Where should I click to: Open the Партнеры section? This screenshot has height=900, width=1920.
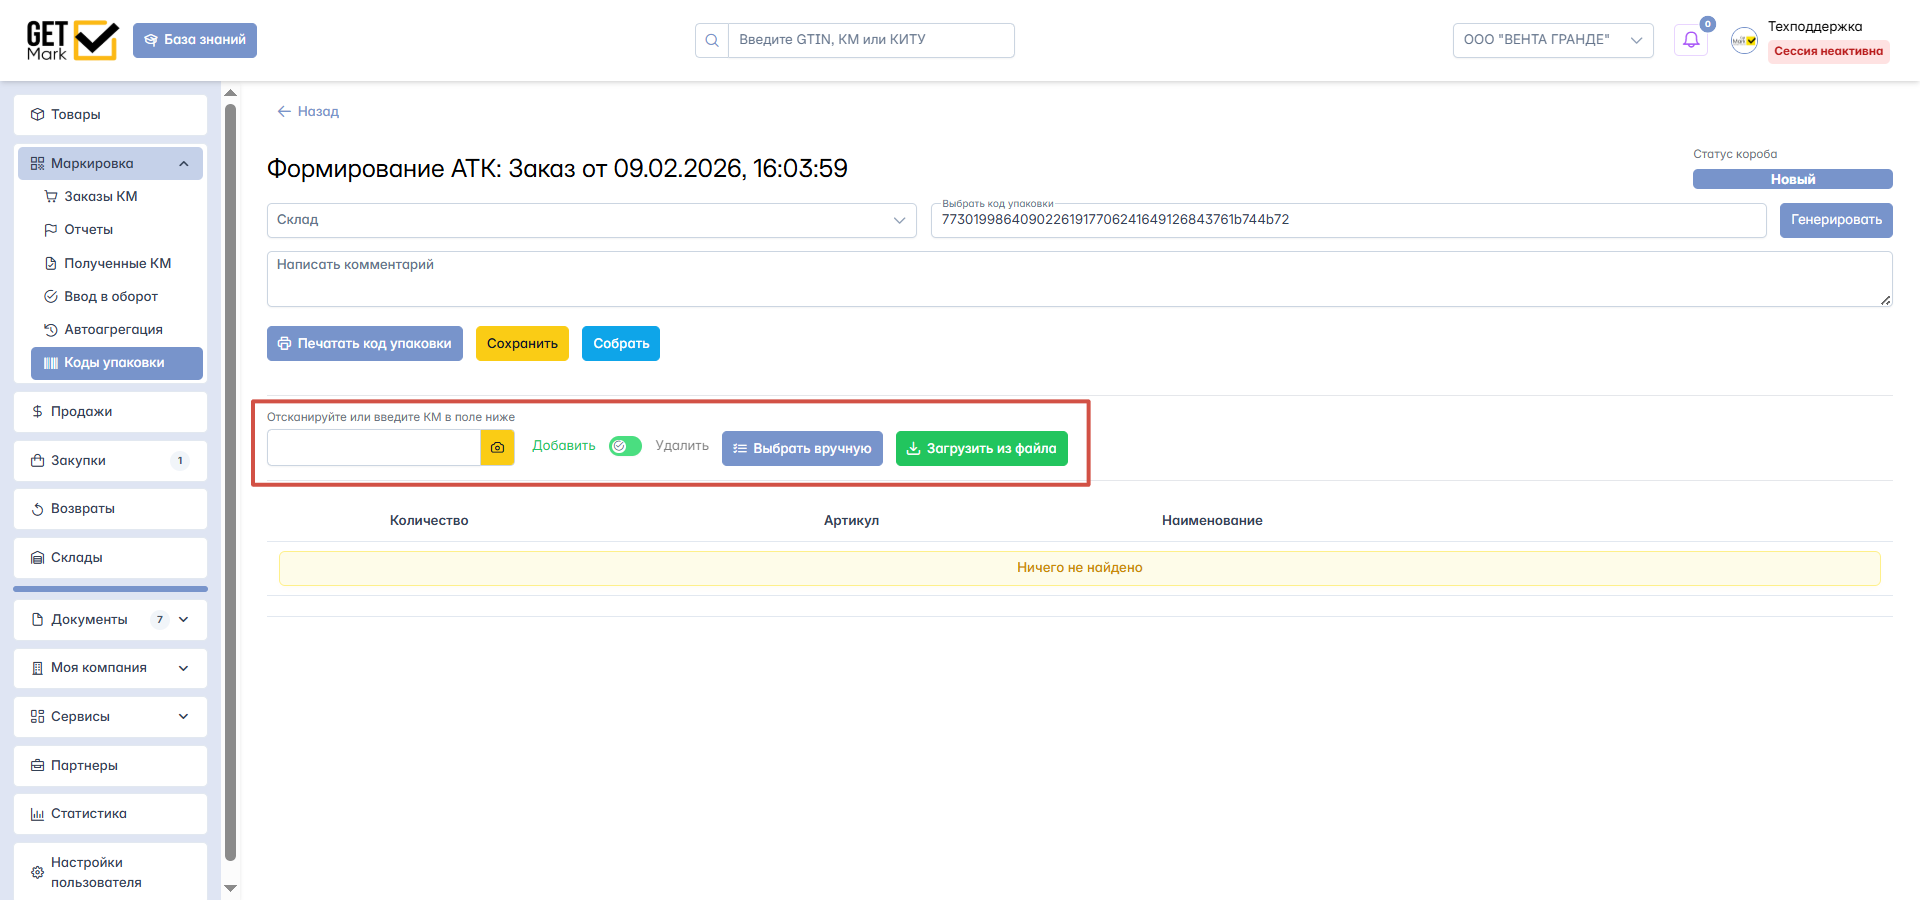[110, 765]
